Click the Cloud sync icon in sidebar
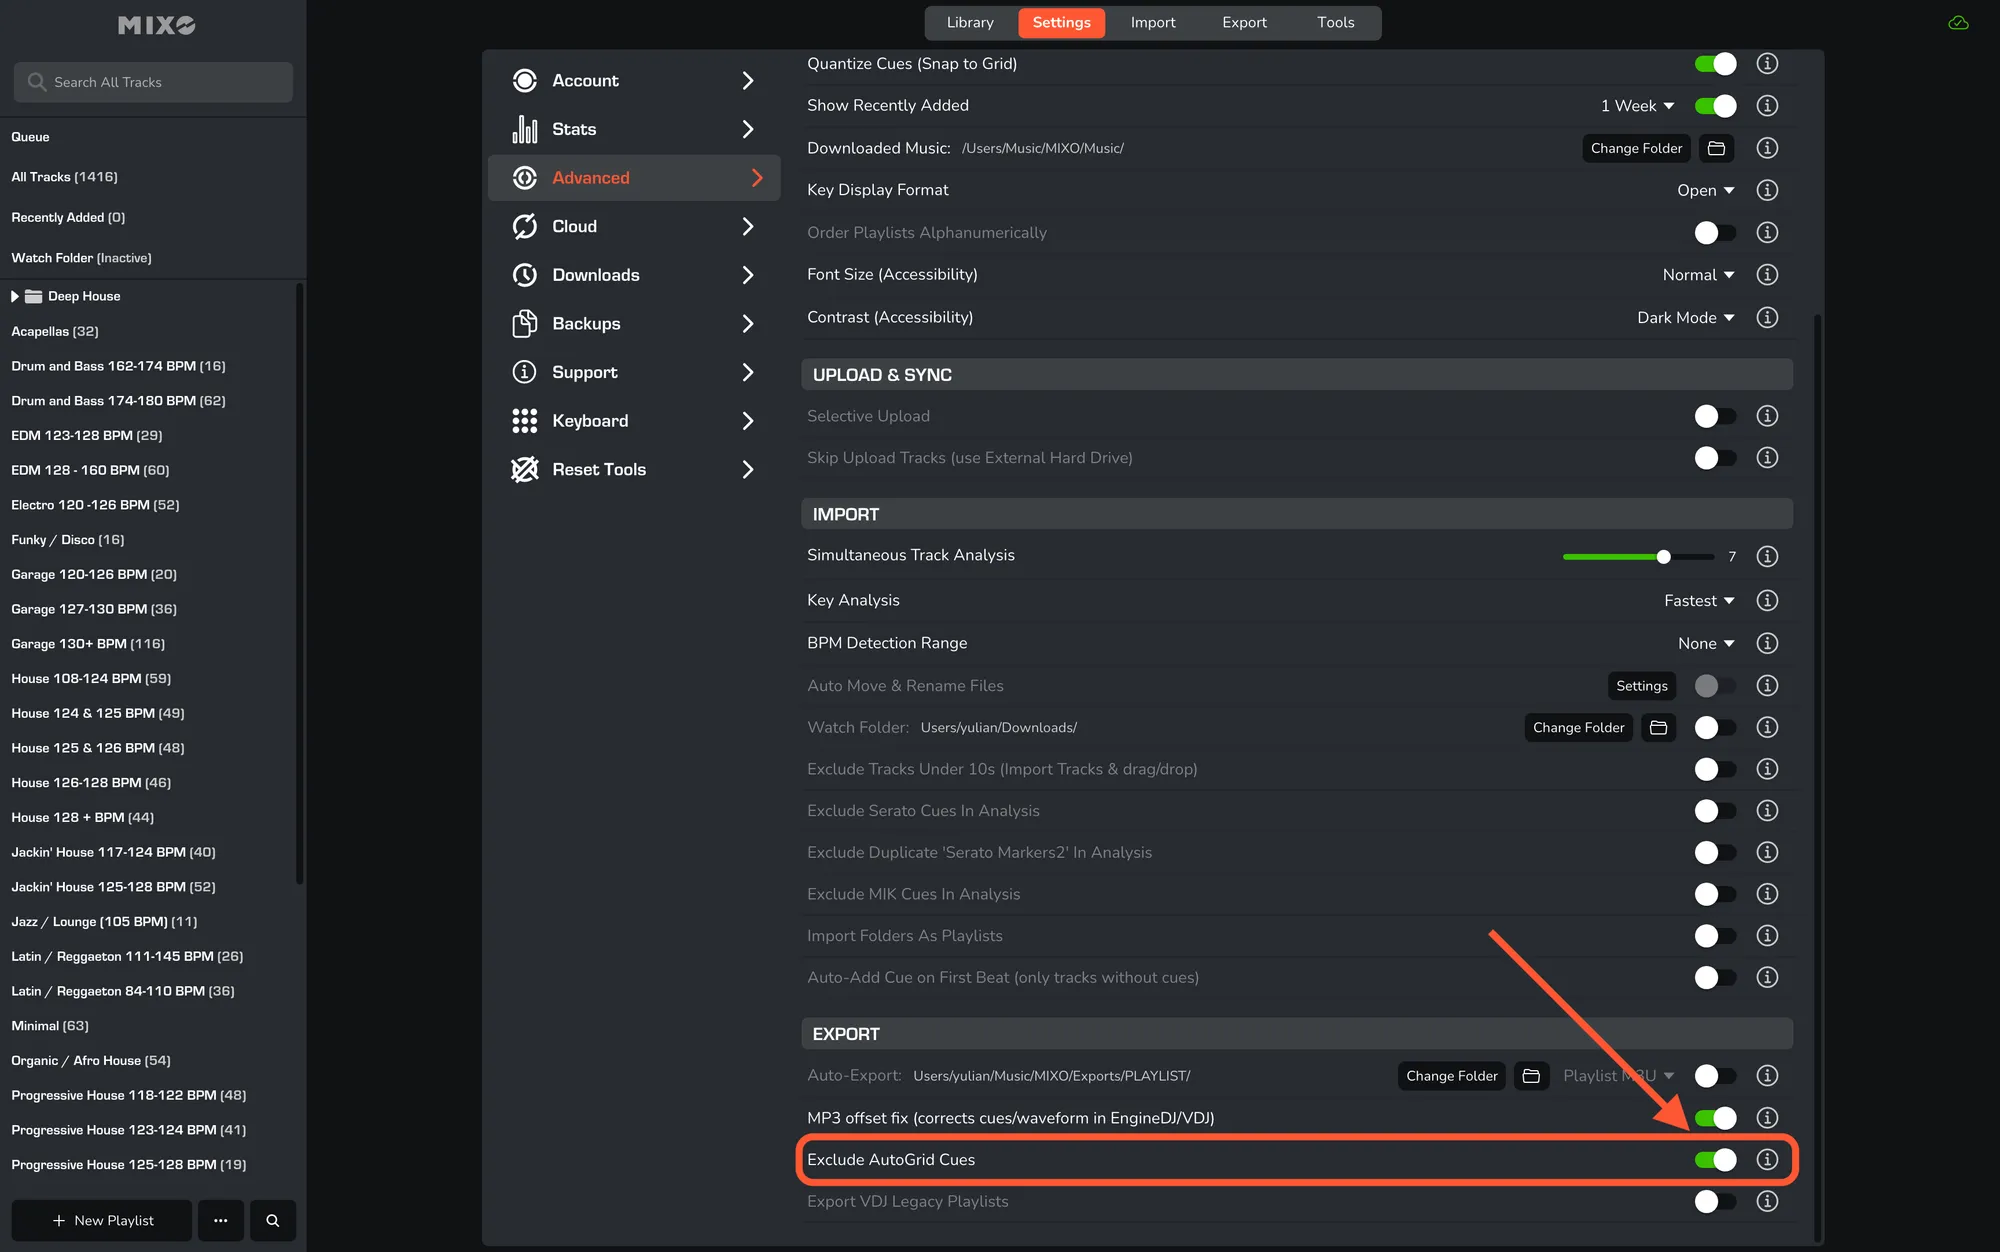This screenshot has width=2000, height=1252. tap(524, 226)
